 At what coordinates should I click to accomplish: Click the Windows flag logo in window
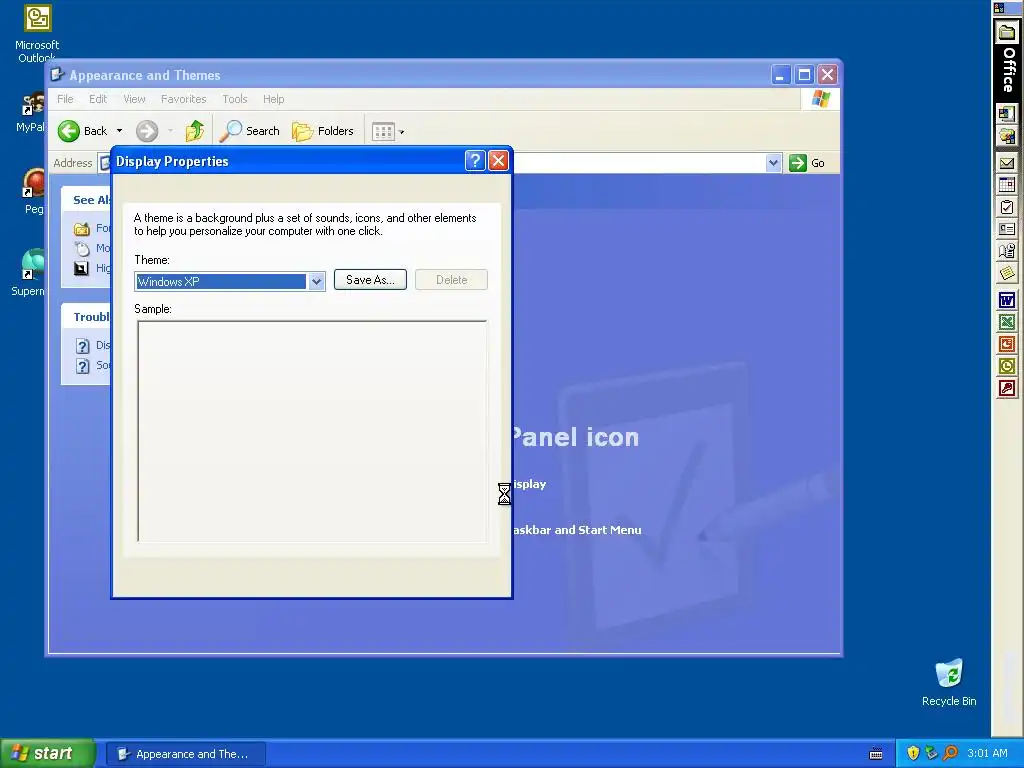820,99
